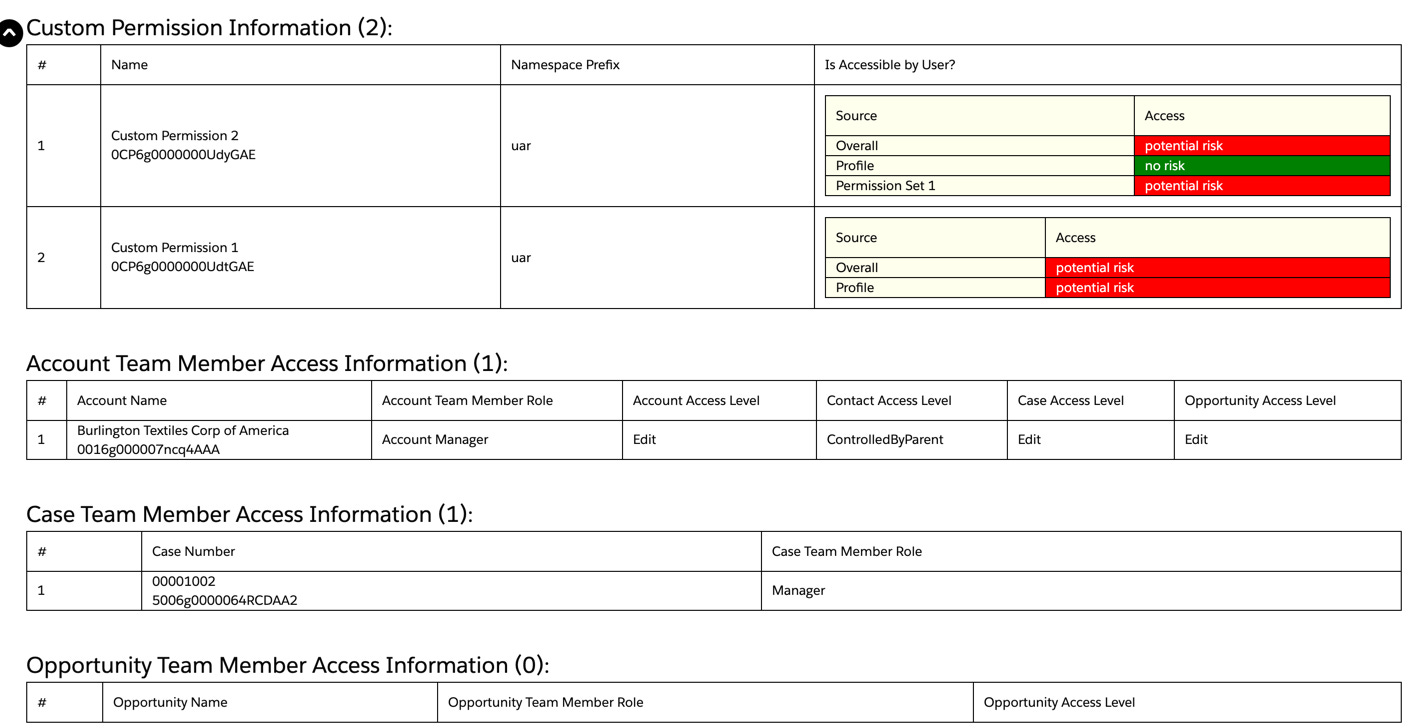Click the green 'no risk' Profile cell

[x=1262, y=165]
